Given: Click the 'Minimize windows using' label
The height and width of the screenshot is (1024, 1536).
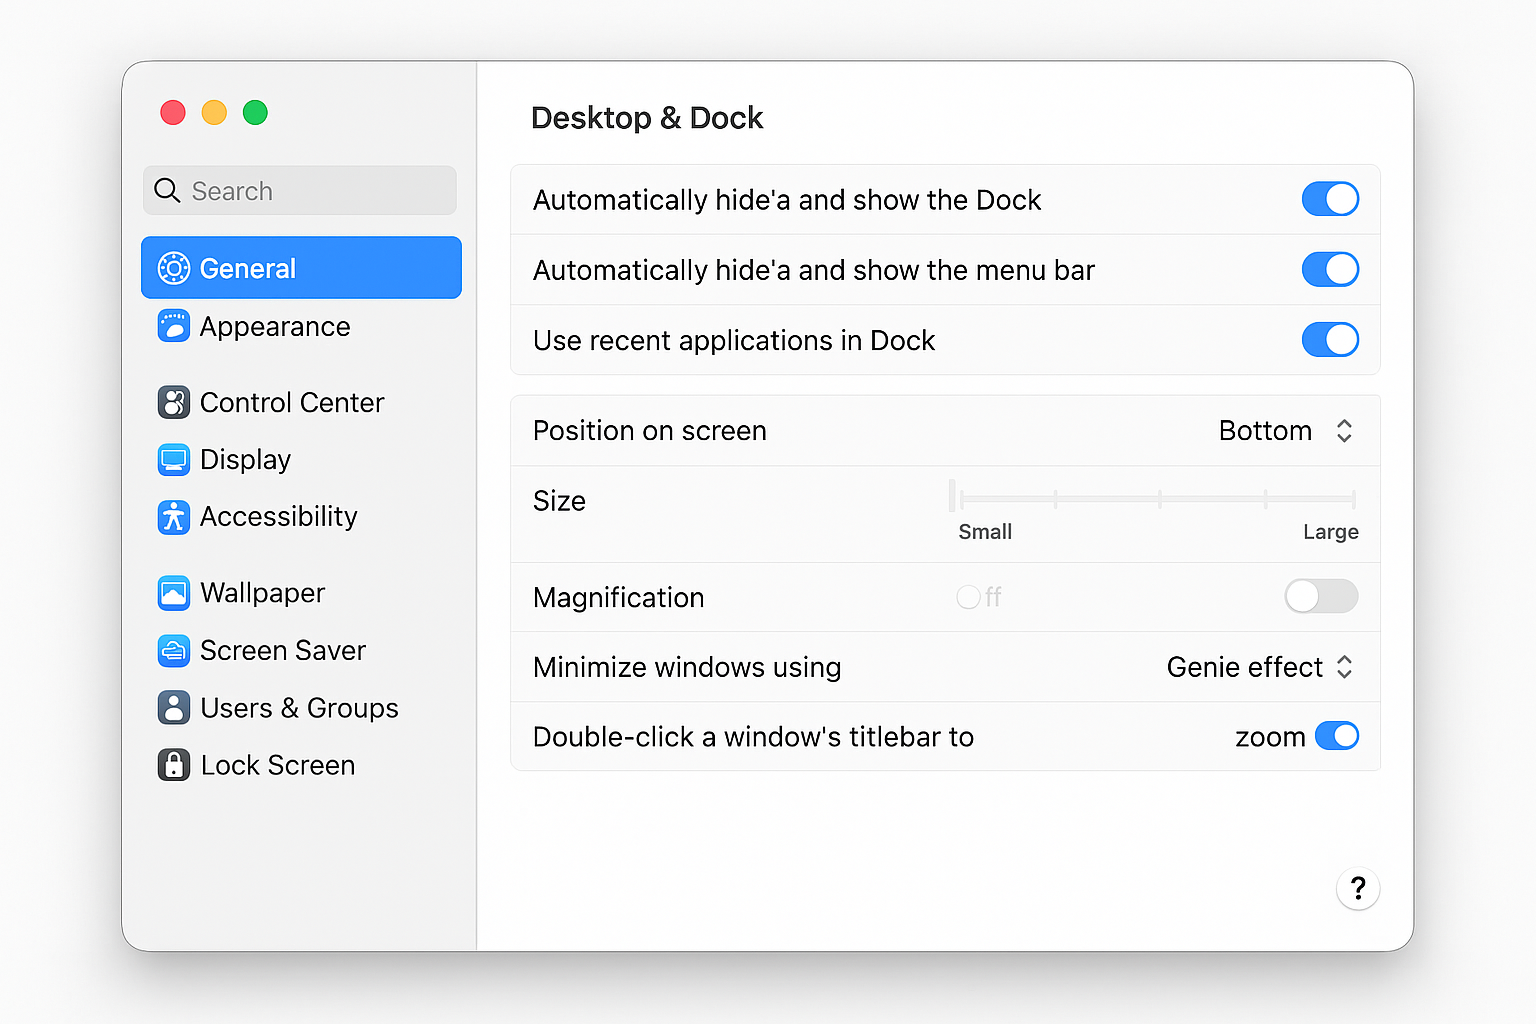Looking at the screenshot, I should (687, 668).
